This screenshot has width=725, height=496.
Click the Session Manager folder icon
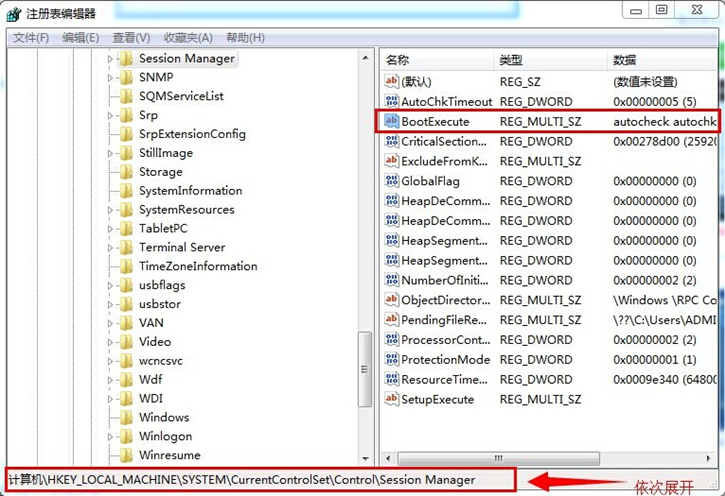click(x=126, y=59)
